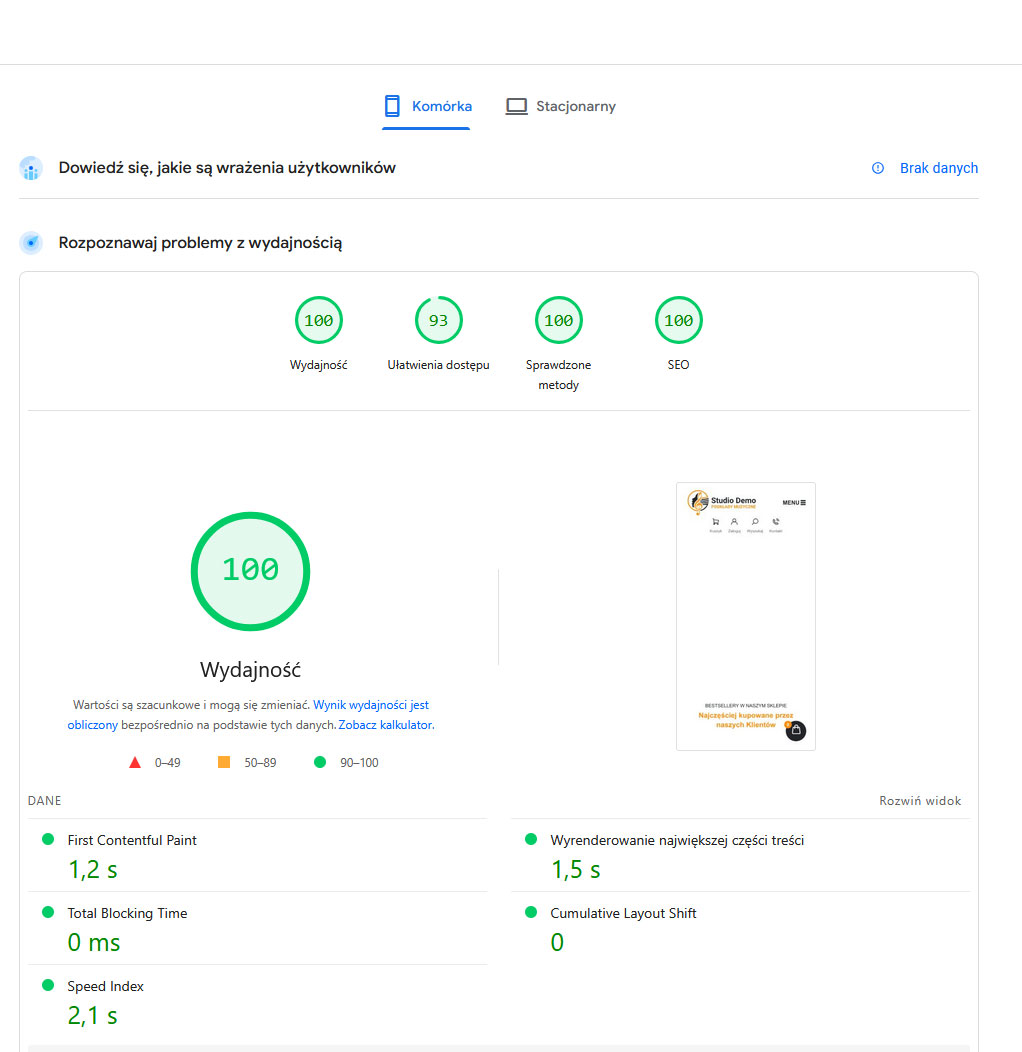1022x1052 pixels.
Task: Click the green dot beside First Contentful Paint
Action: [48, 840]
